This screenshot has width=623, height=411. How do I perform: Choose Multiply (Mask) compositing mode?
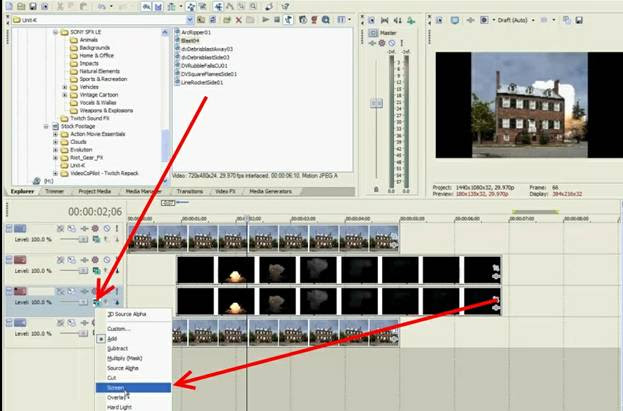coord(133,358)
